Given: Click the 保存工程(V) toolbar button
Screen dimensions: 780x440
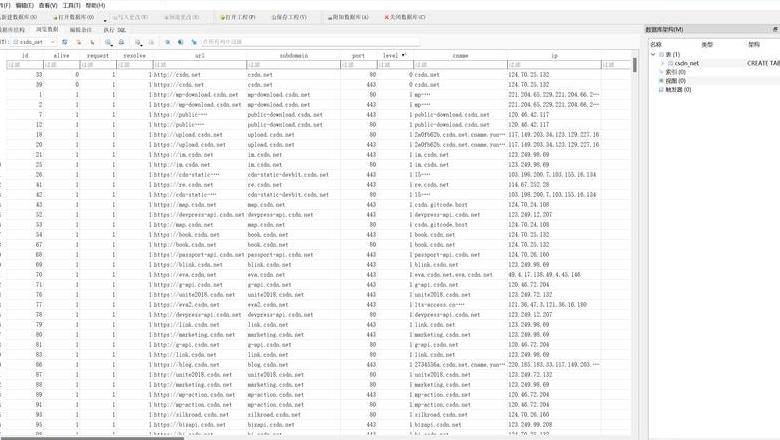Looking at the screenshot, I should pos(289,17).
